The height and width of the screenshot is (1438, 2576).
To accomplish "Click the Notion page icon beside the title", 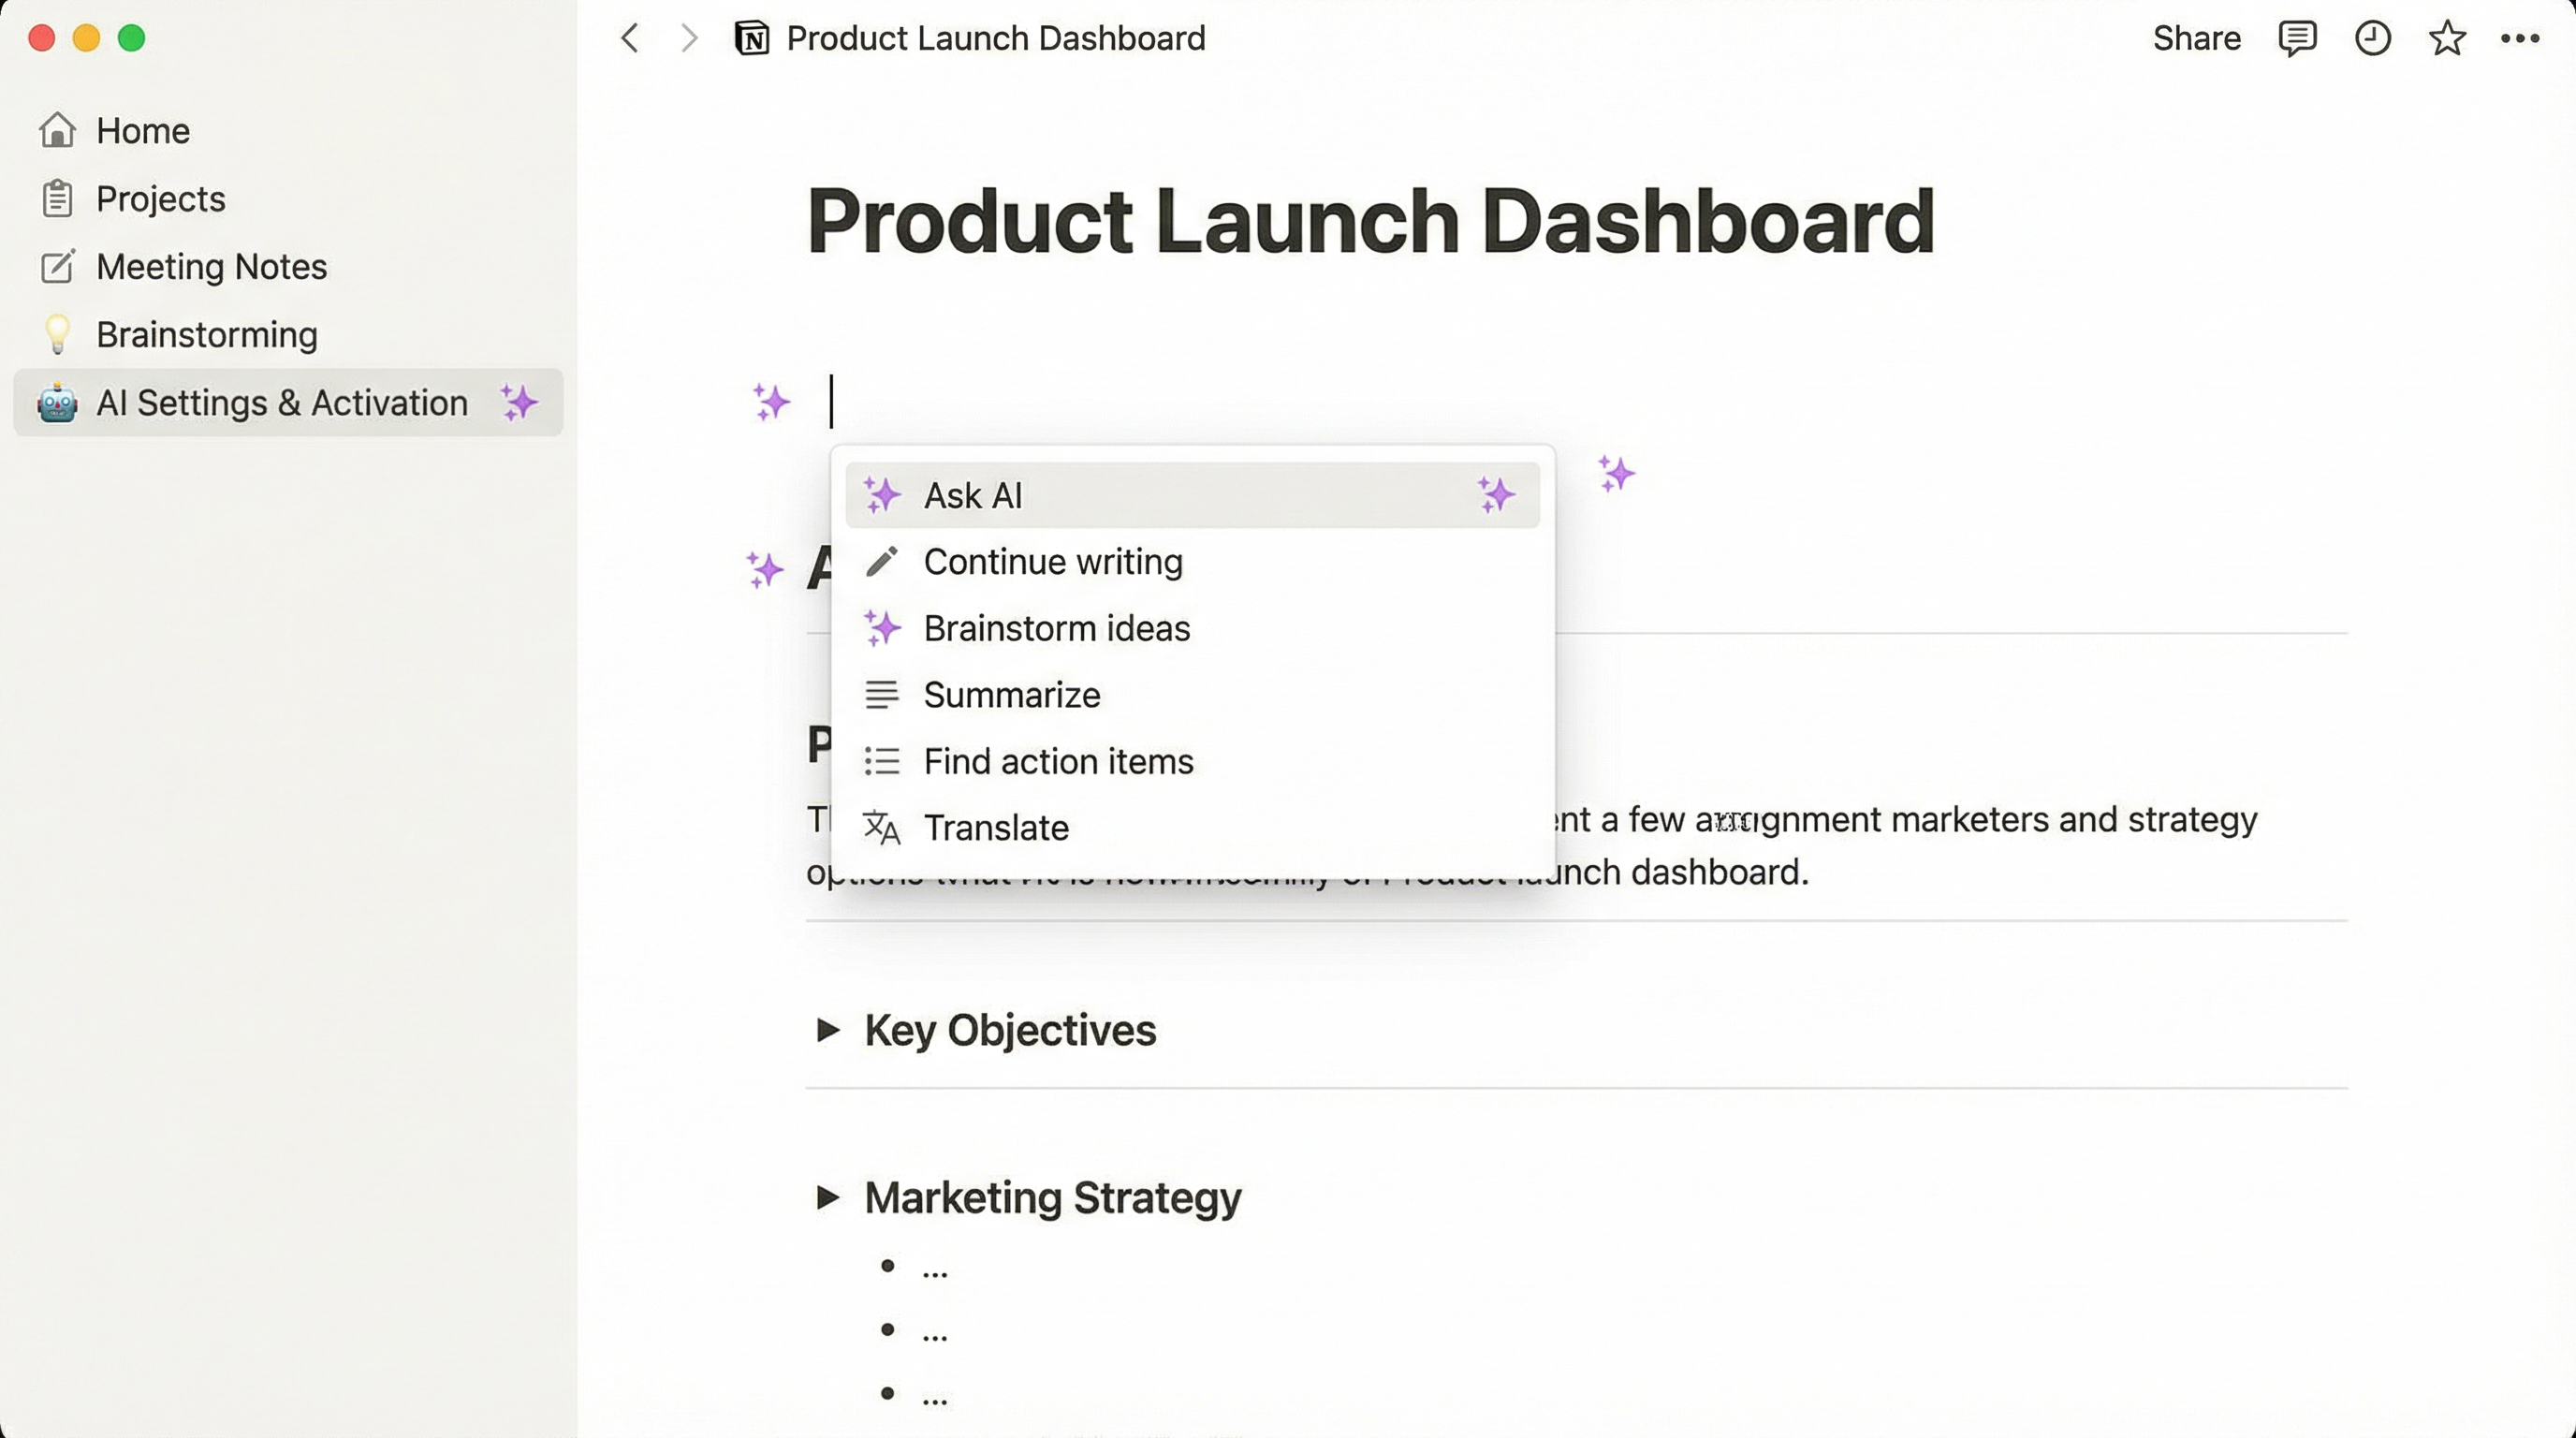I will [751, 38].
